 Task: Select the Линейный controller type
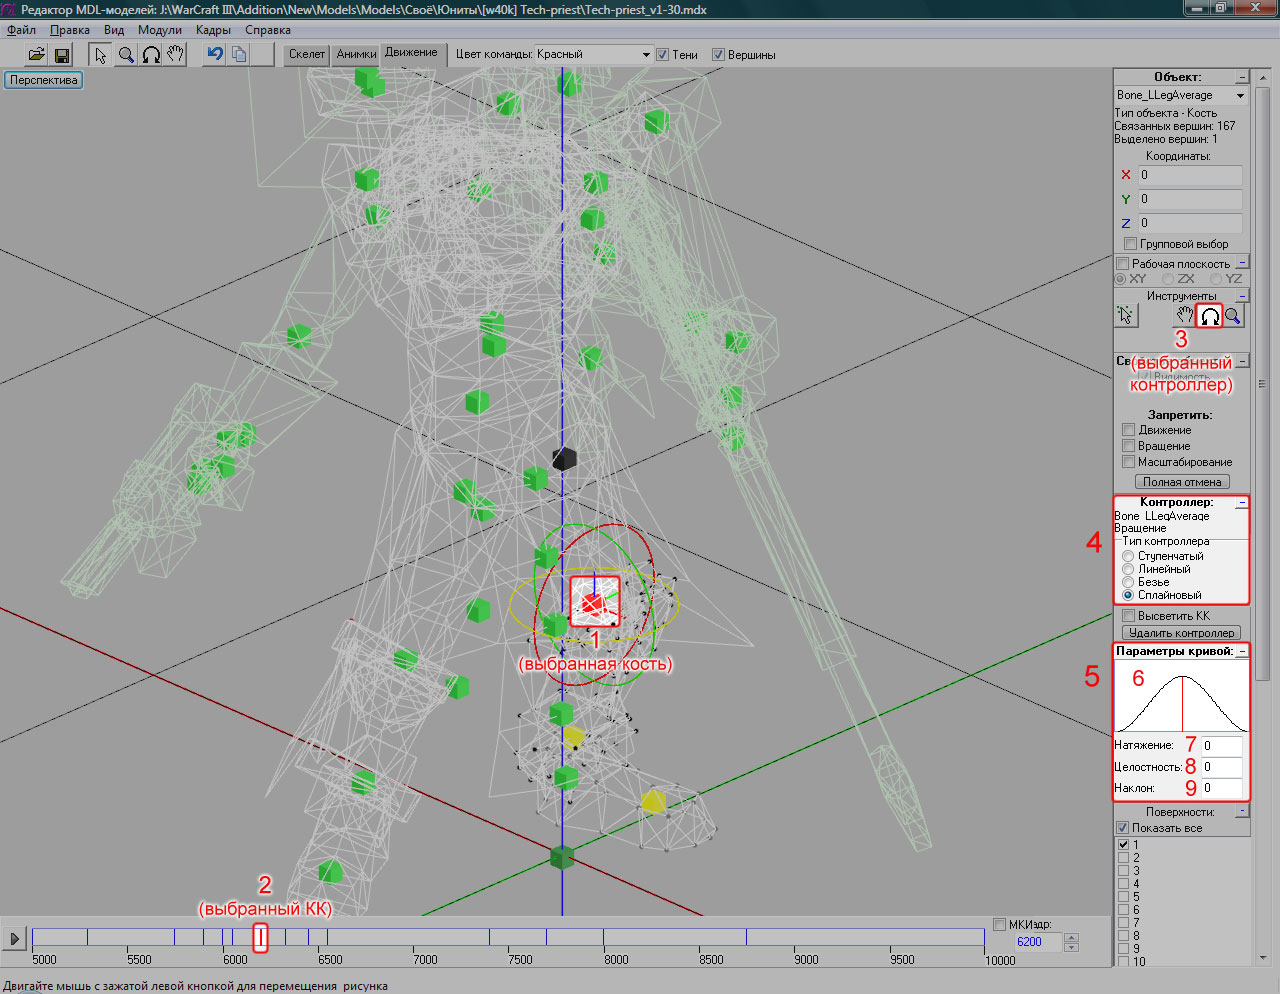pos(1128,569)
